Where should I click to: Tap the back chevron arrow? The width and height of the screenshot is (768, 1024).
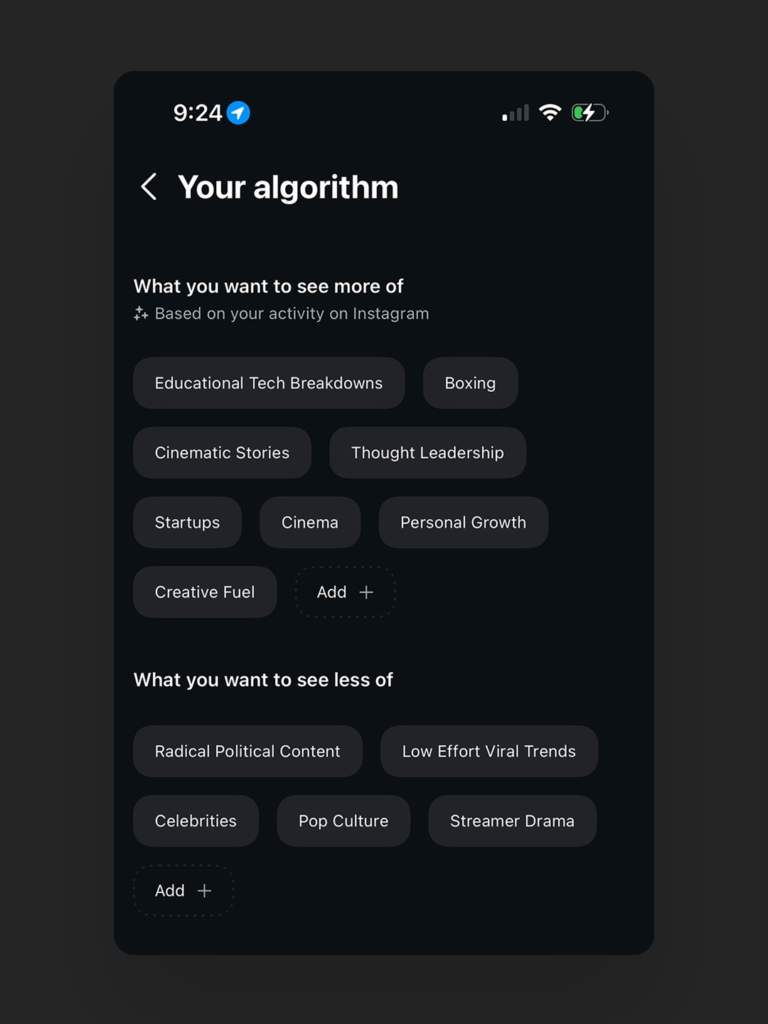pyautogui.click(x=148, y=187)
